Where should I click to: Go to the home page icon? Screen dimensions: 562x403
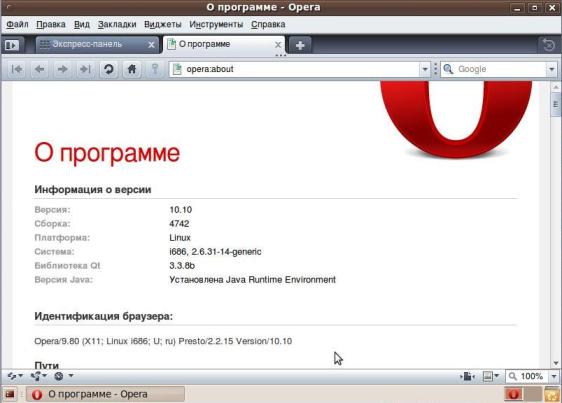point(132,69)
